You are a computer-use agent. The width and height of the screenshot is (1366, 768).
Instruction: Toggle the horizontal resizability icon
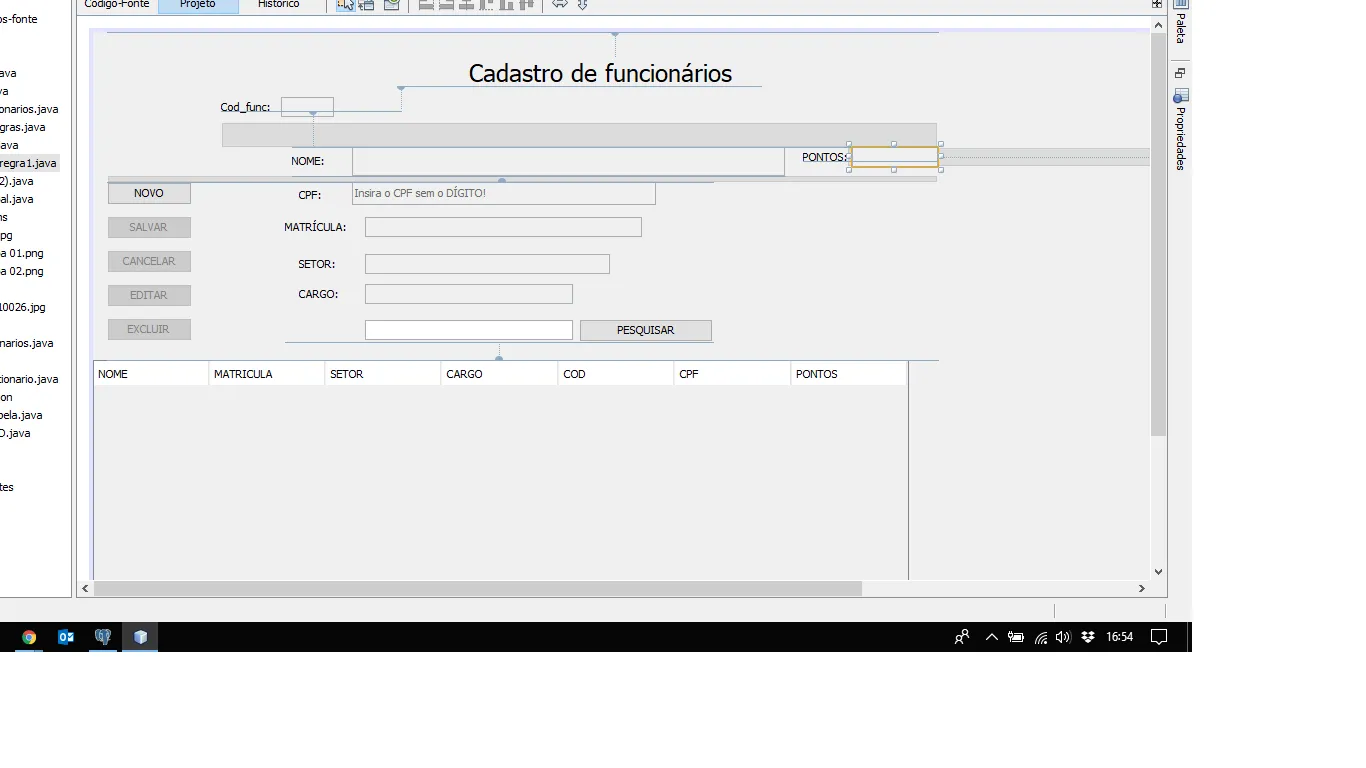coord(560,4)
